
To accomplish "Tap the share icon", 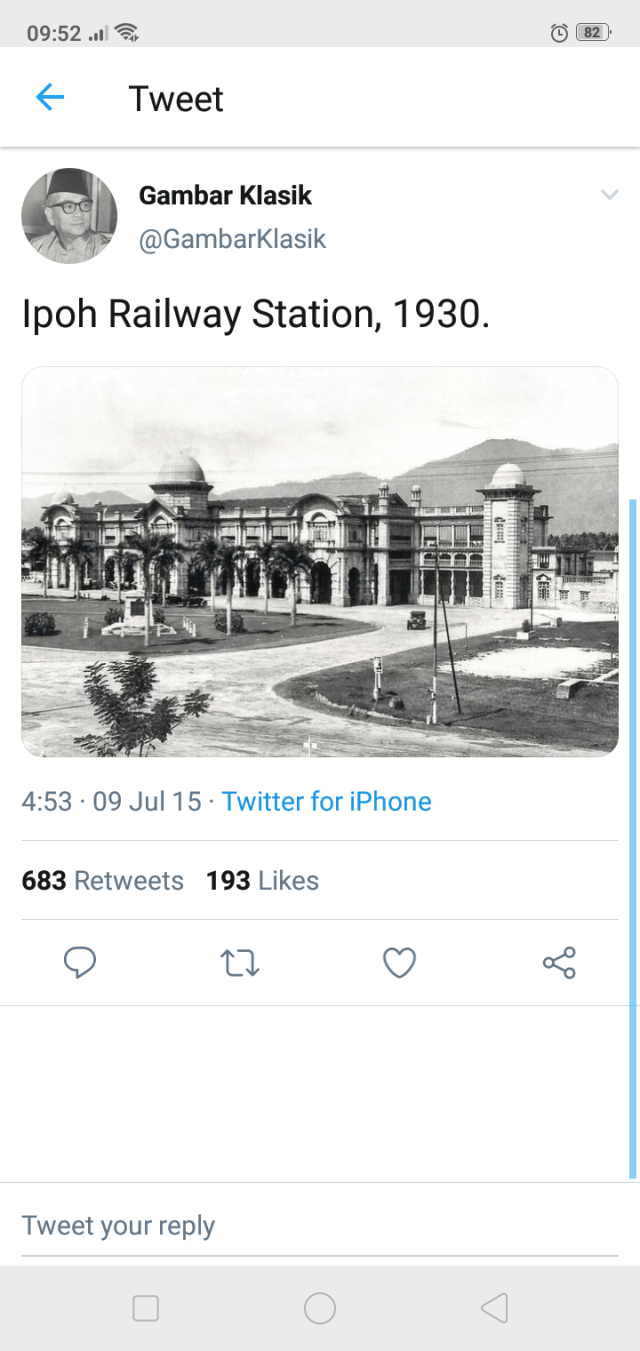I will point(559,963).
